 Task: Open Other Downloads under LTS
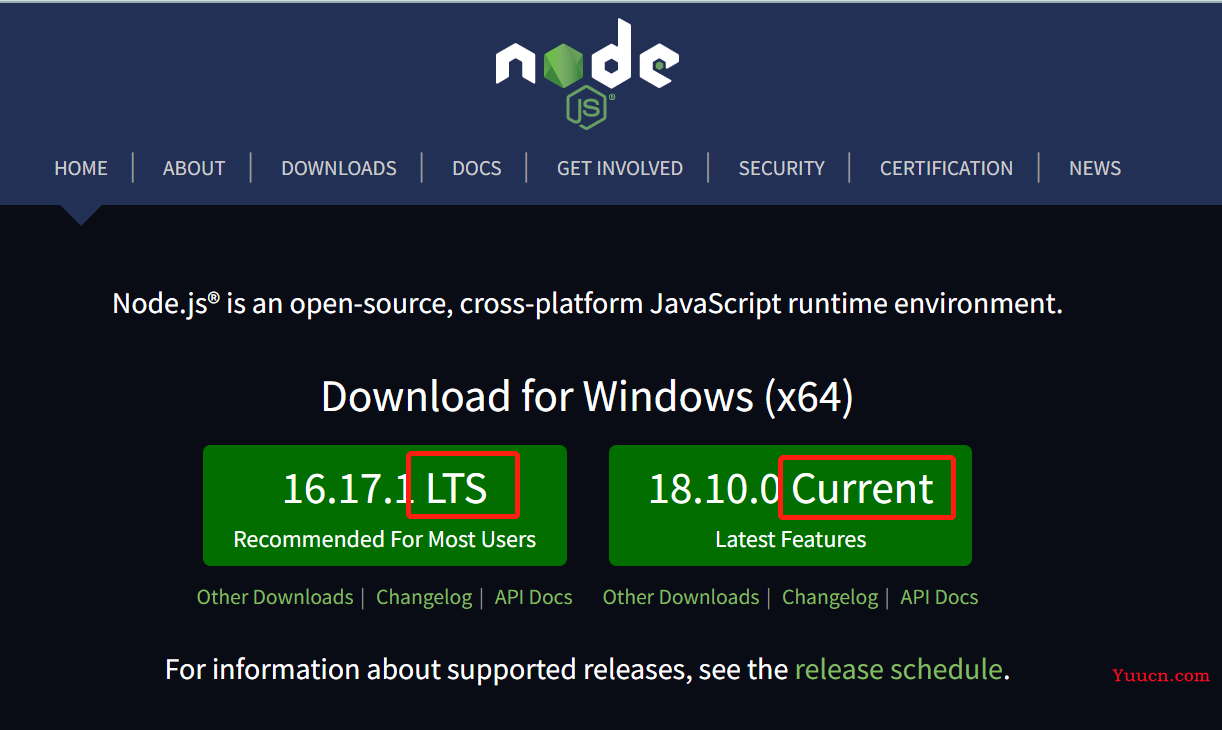click(x=275, y=597)
